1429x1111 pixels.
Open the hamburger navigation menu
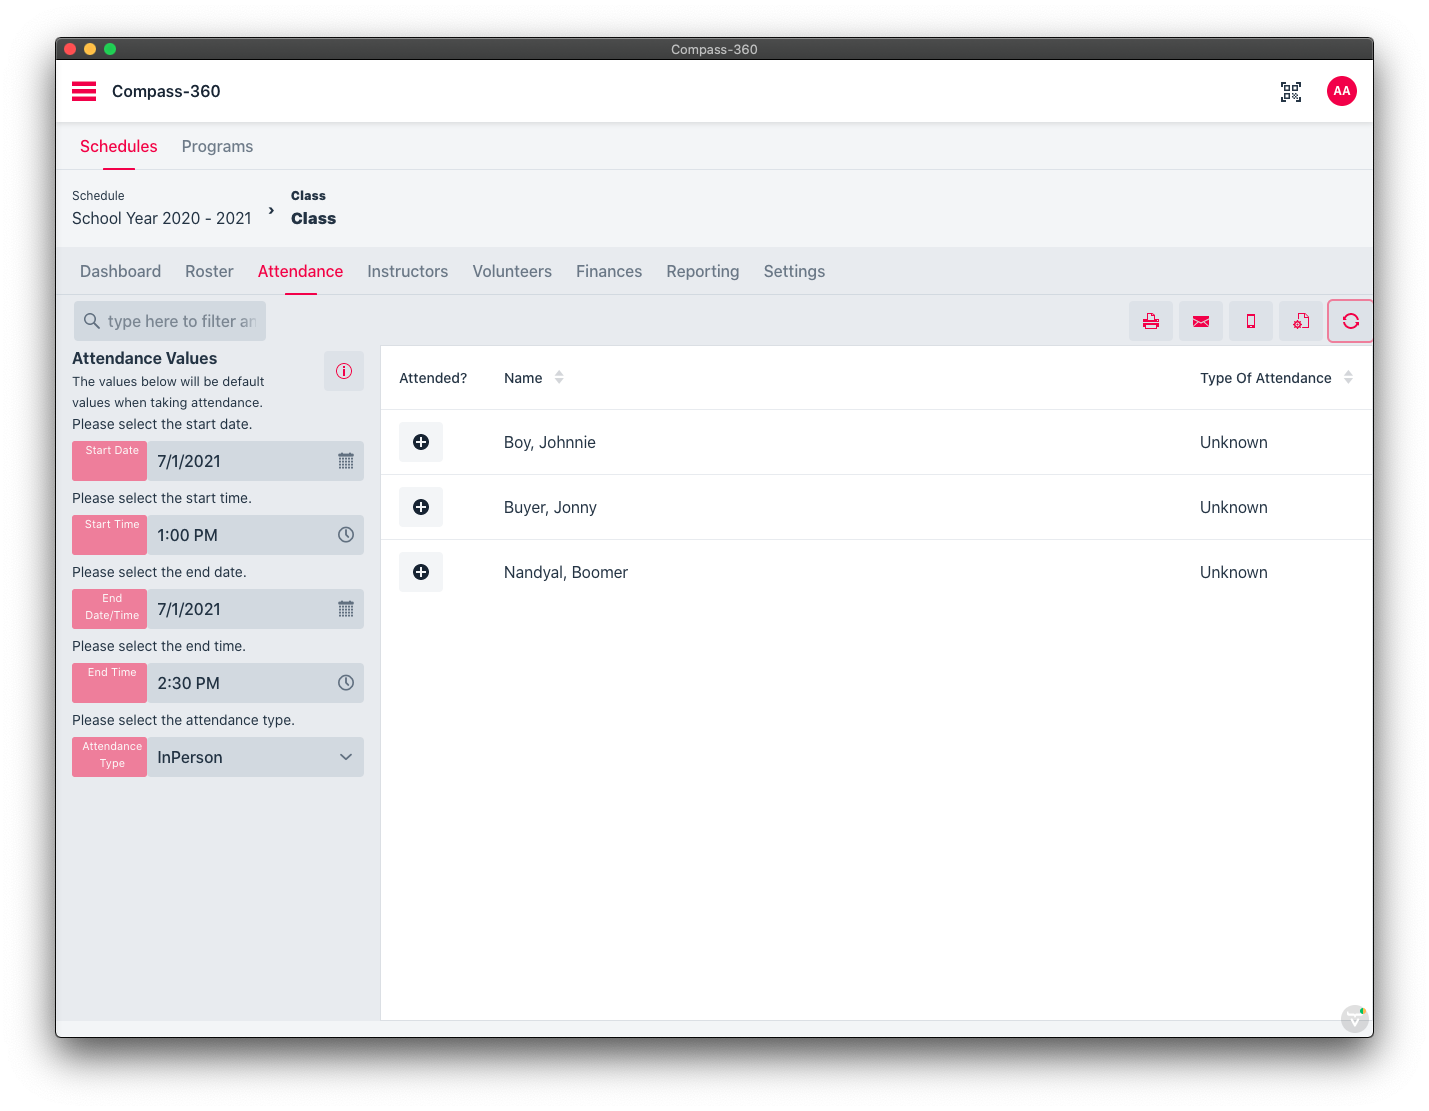(x=84, y=91)
